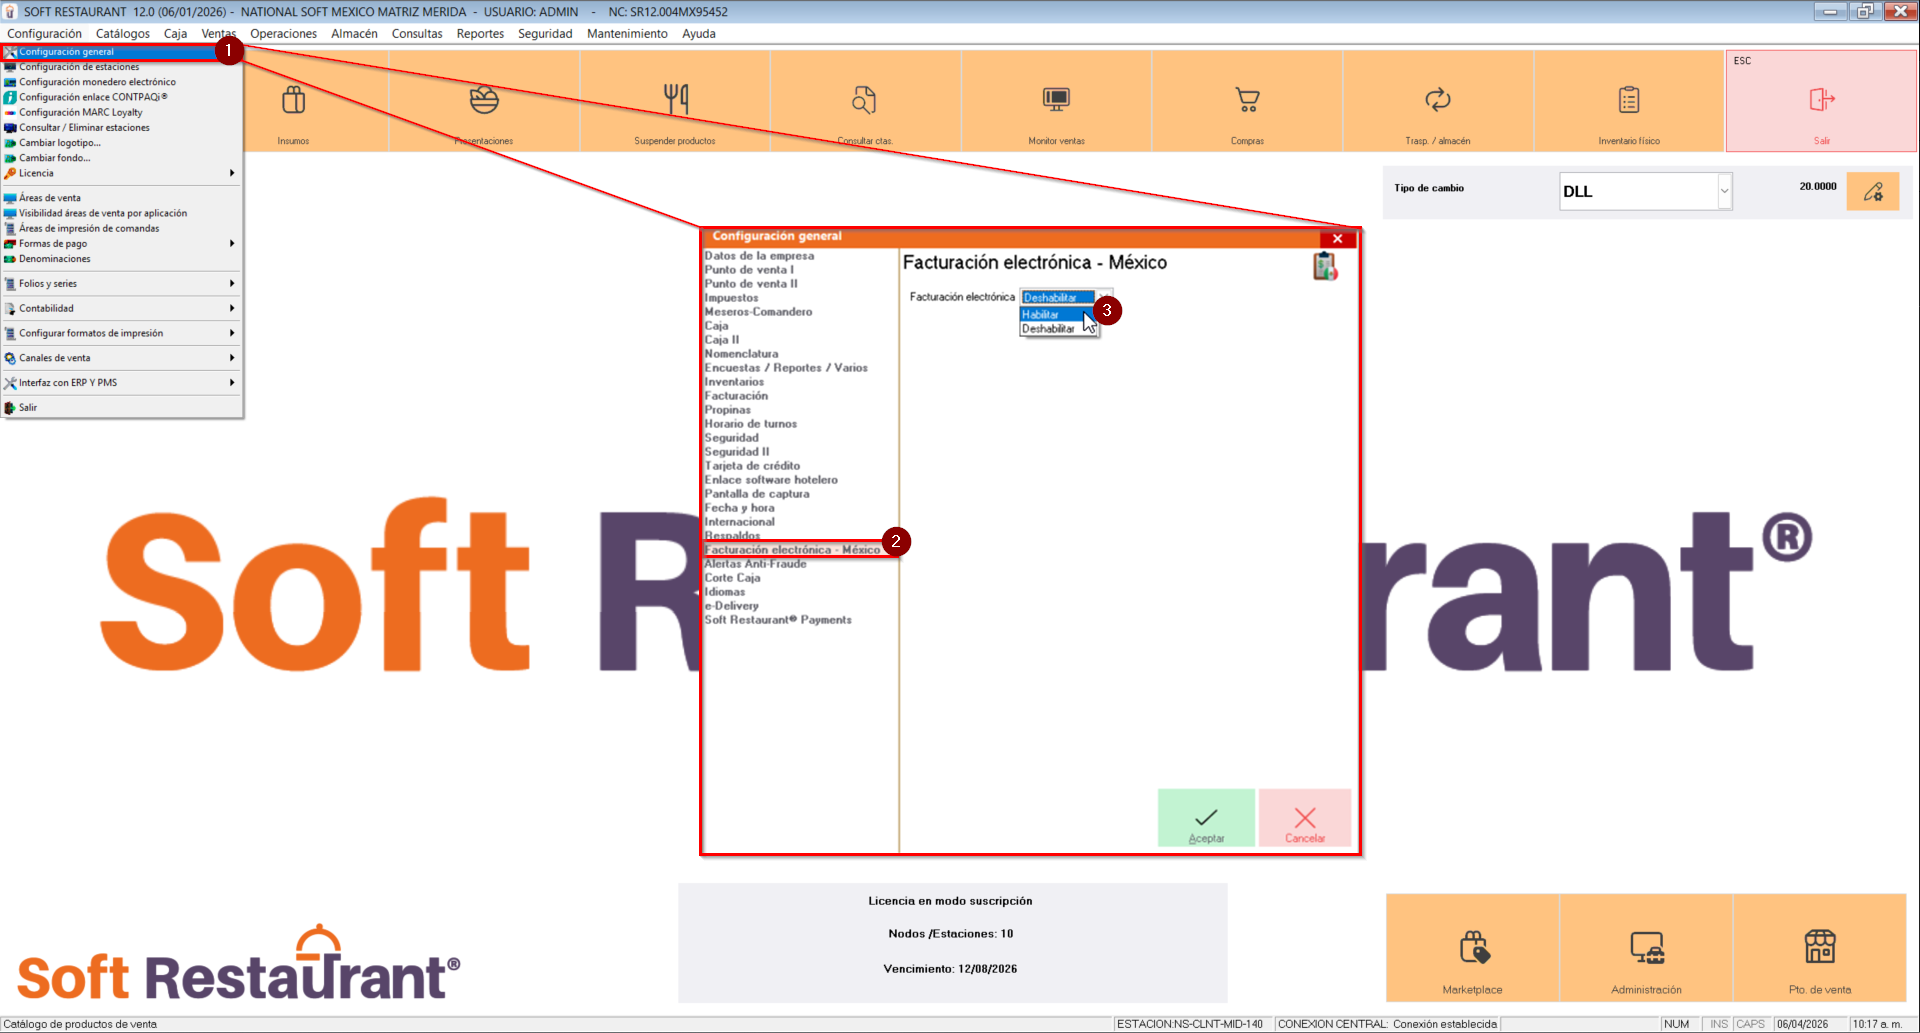
Task: Expand Configurar formatos de impresión submenu
Action: (x=122, y=333)
